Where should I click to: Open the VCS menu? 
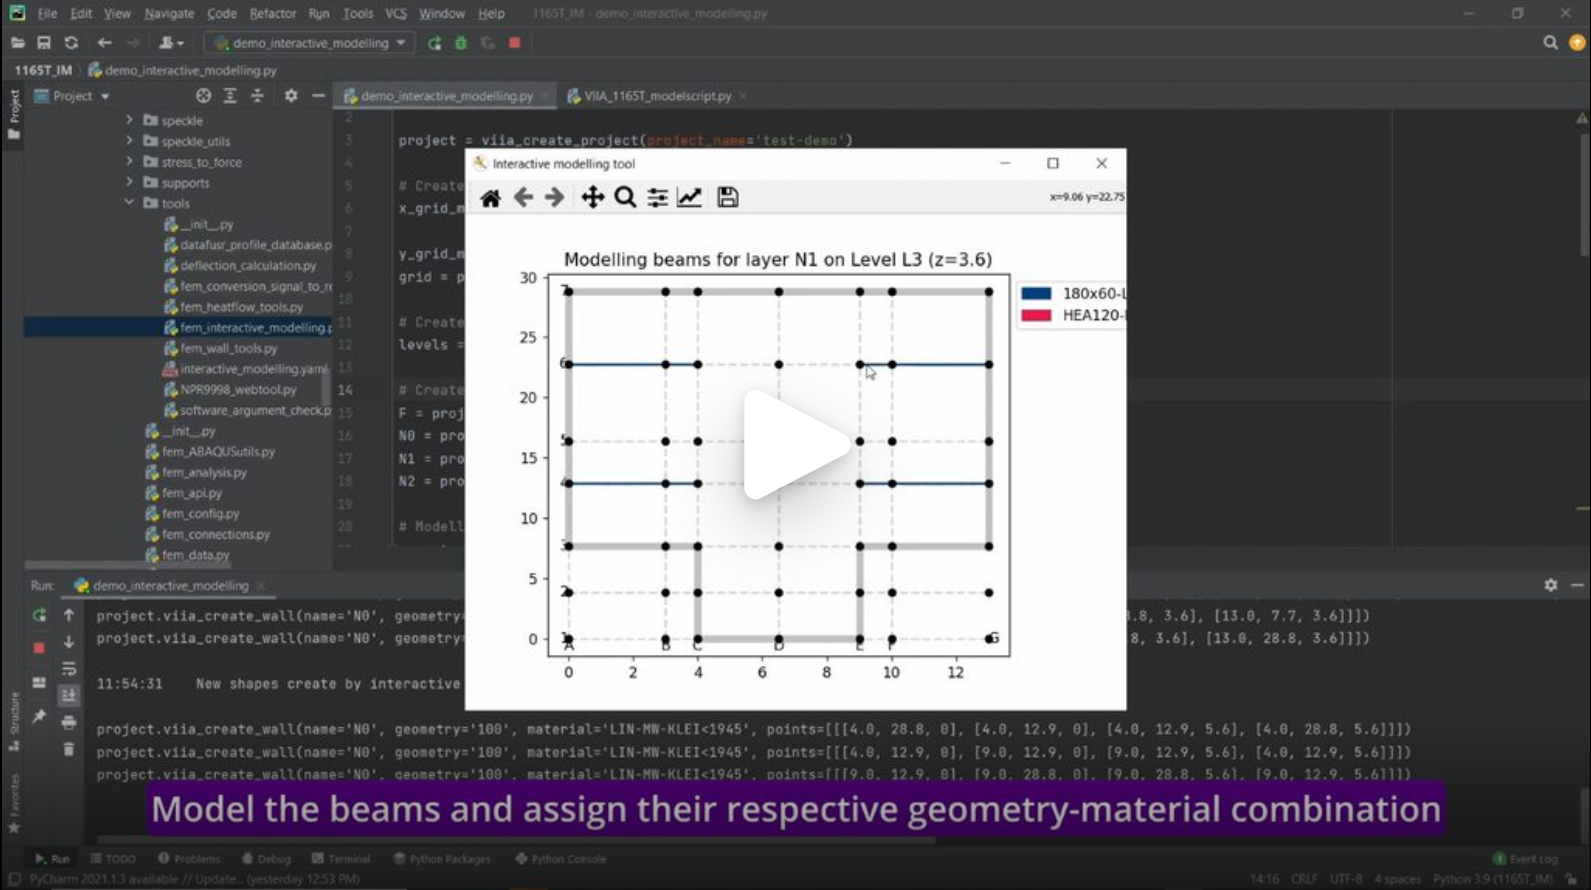pos(396,14)
